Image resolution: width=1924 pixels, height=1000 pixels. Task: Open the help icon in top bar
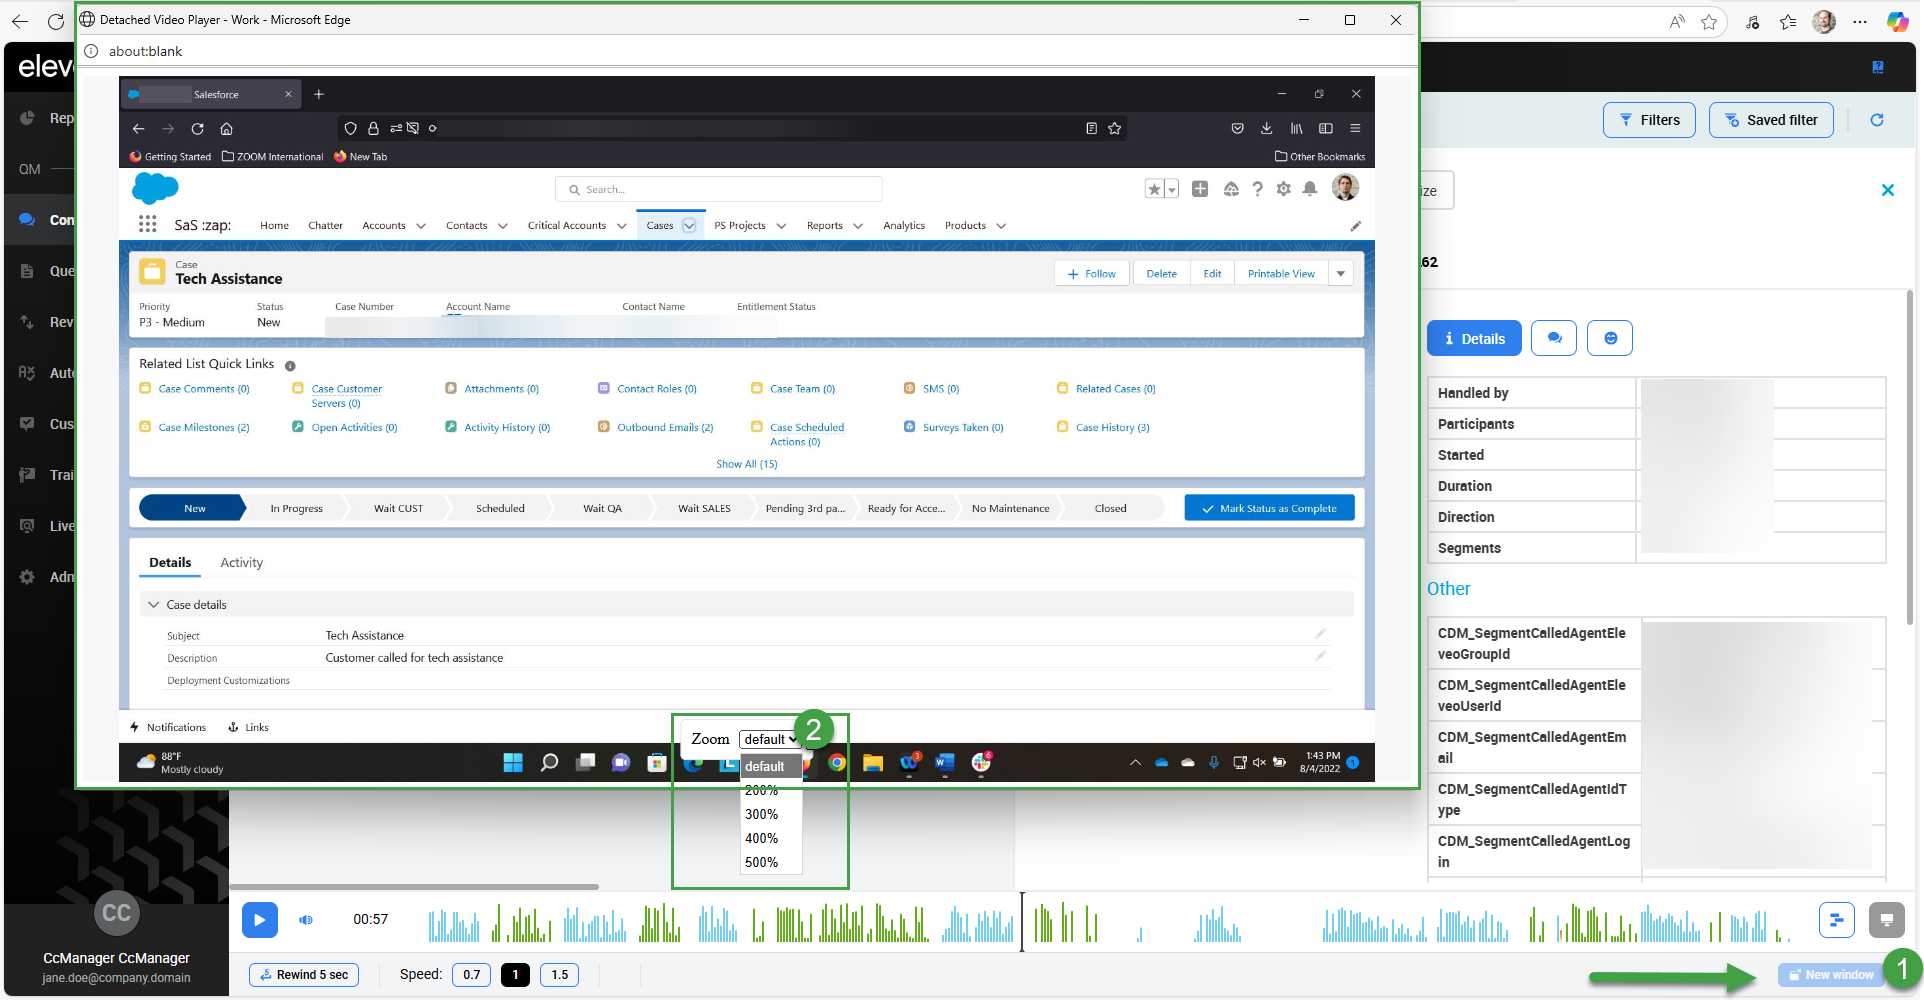[1877, 67]
